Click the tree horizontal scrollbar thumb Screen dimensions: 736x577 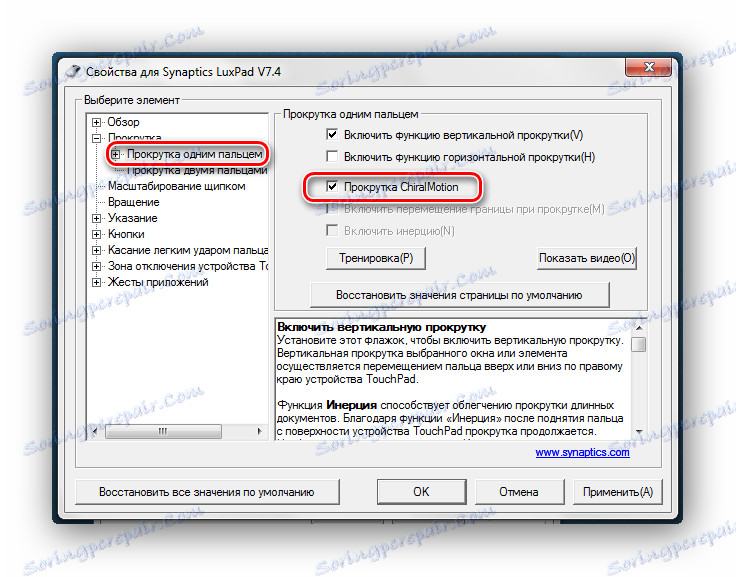[x=163, y=431]
